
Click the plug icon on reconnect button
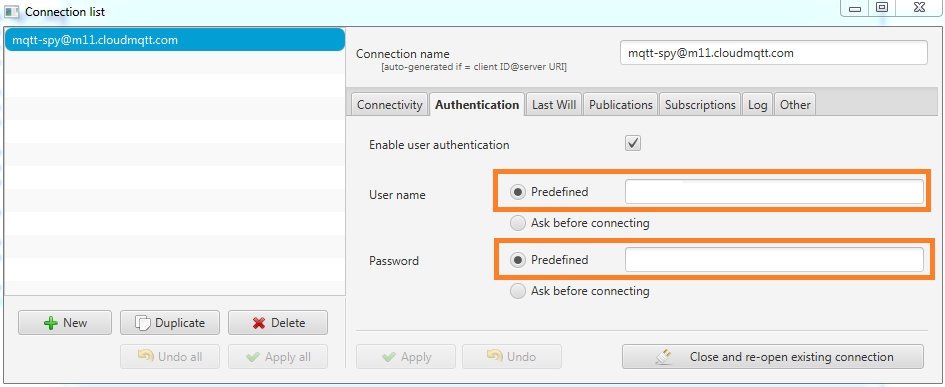661,357
